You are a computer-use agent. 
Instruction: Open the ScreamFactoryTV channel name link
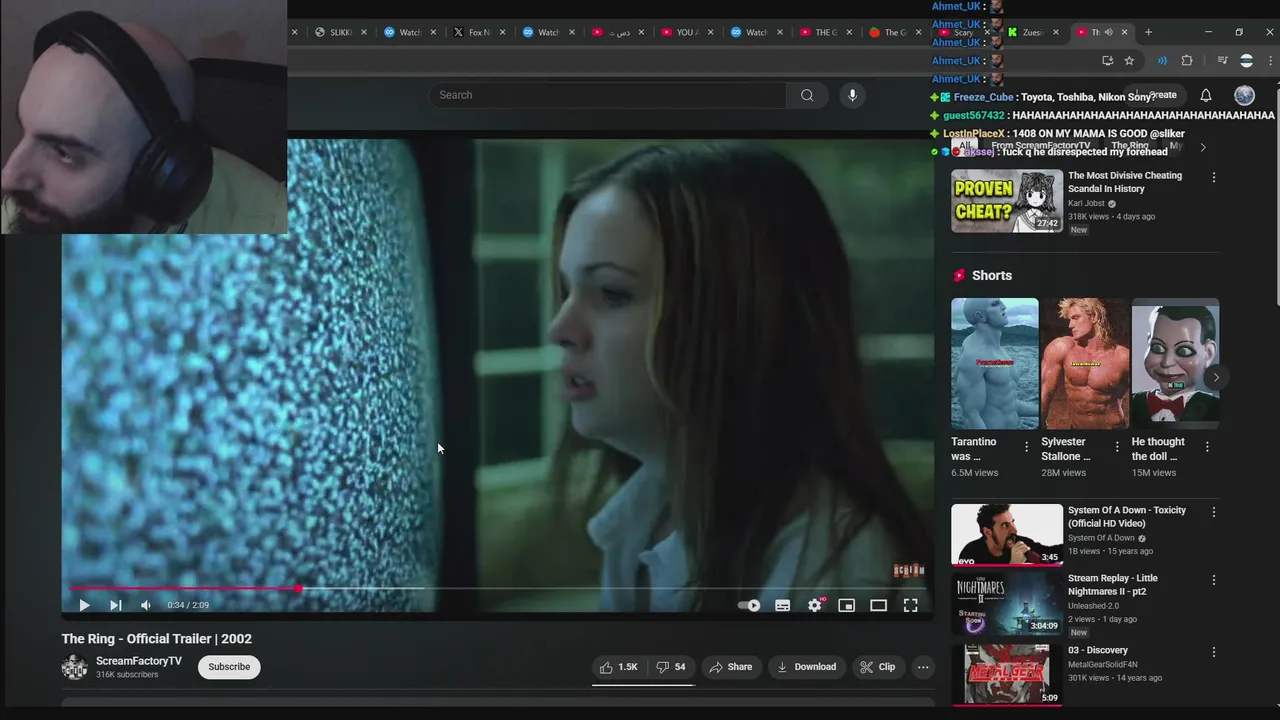139,661
